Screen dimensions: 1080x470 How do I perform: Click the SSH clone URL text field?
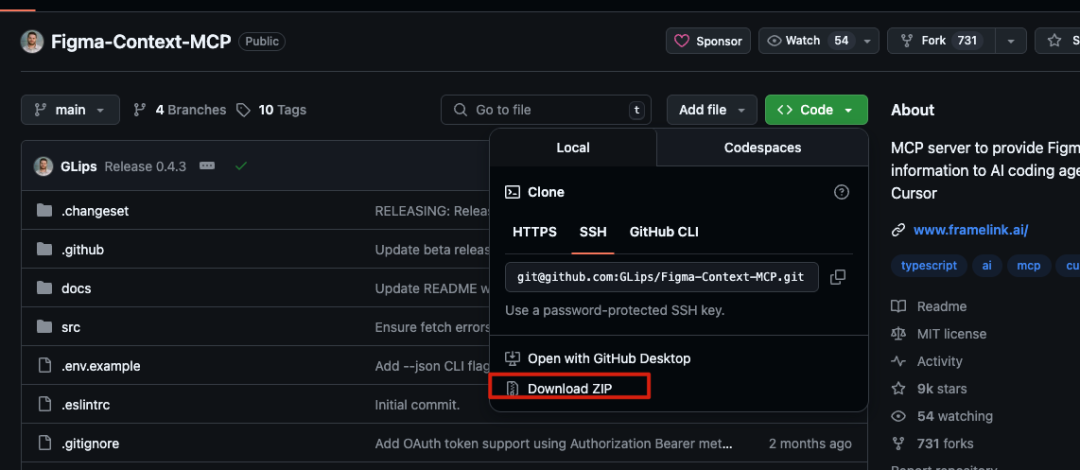(662, 277)
